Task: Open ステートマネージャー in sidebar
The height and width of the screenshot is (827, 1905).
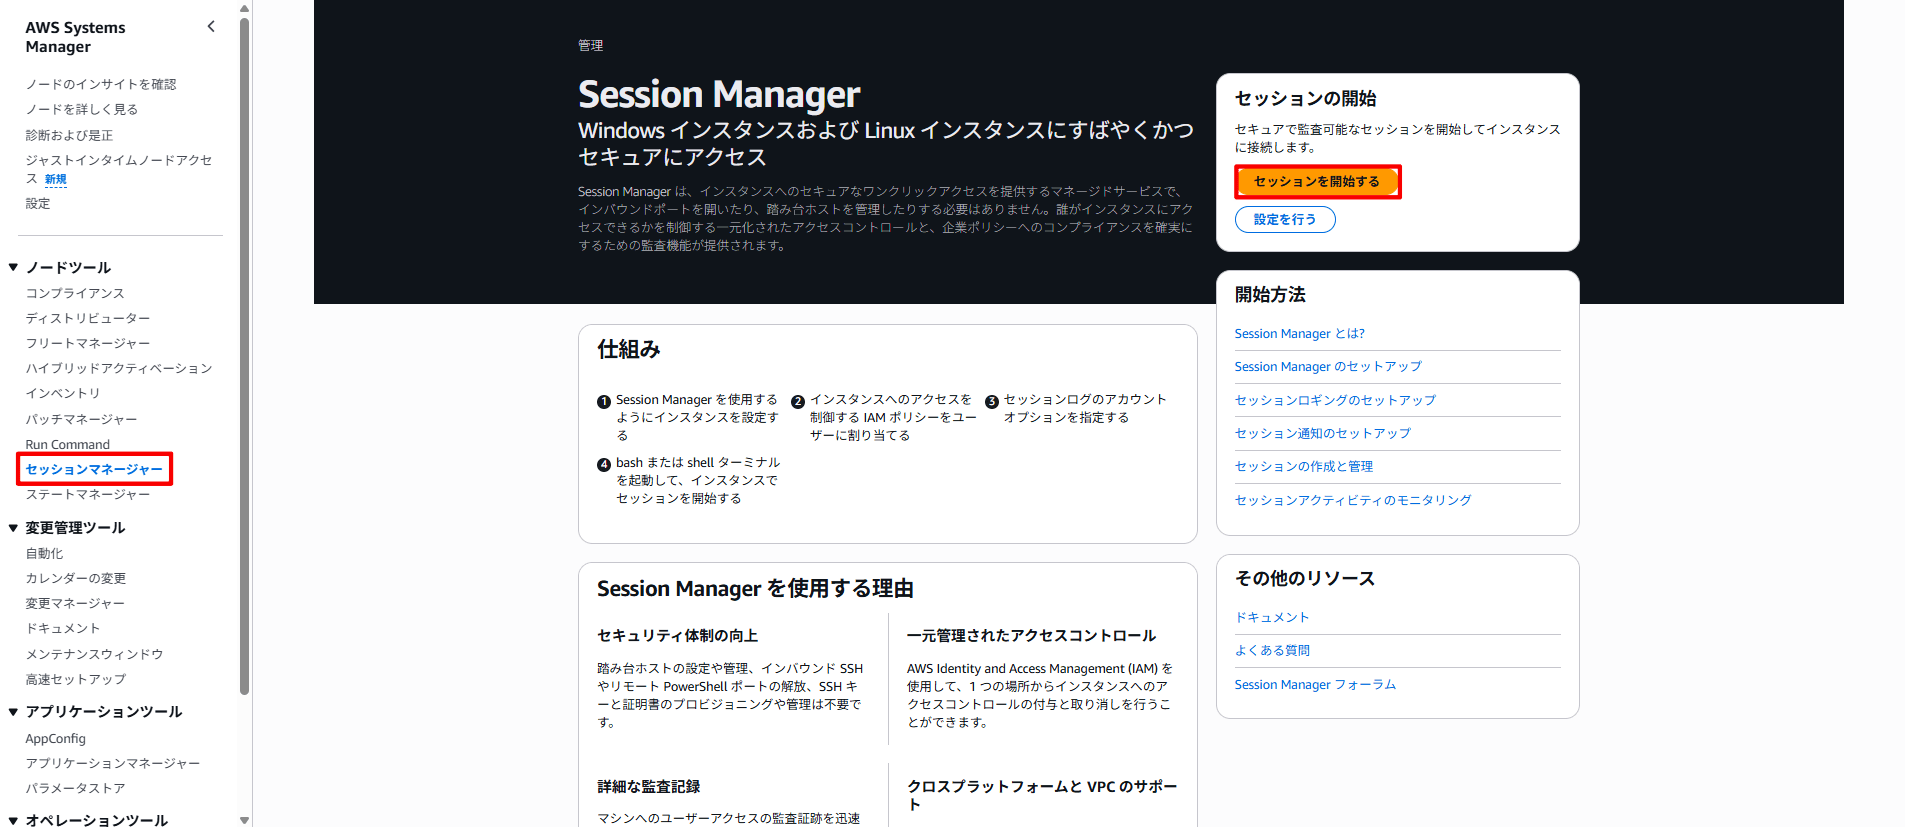Action: 88,494
